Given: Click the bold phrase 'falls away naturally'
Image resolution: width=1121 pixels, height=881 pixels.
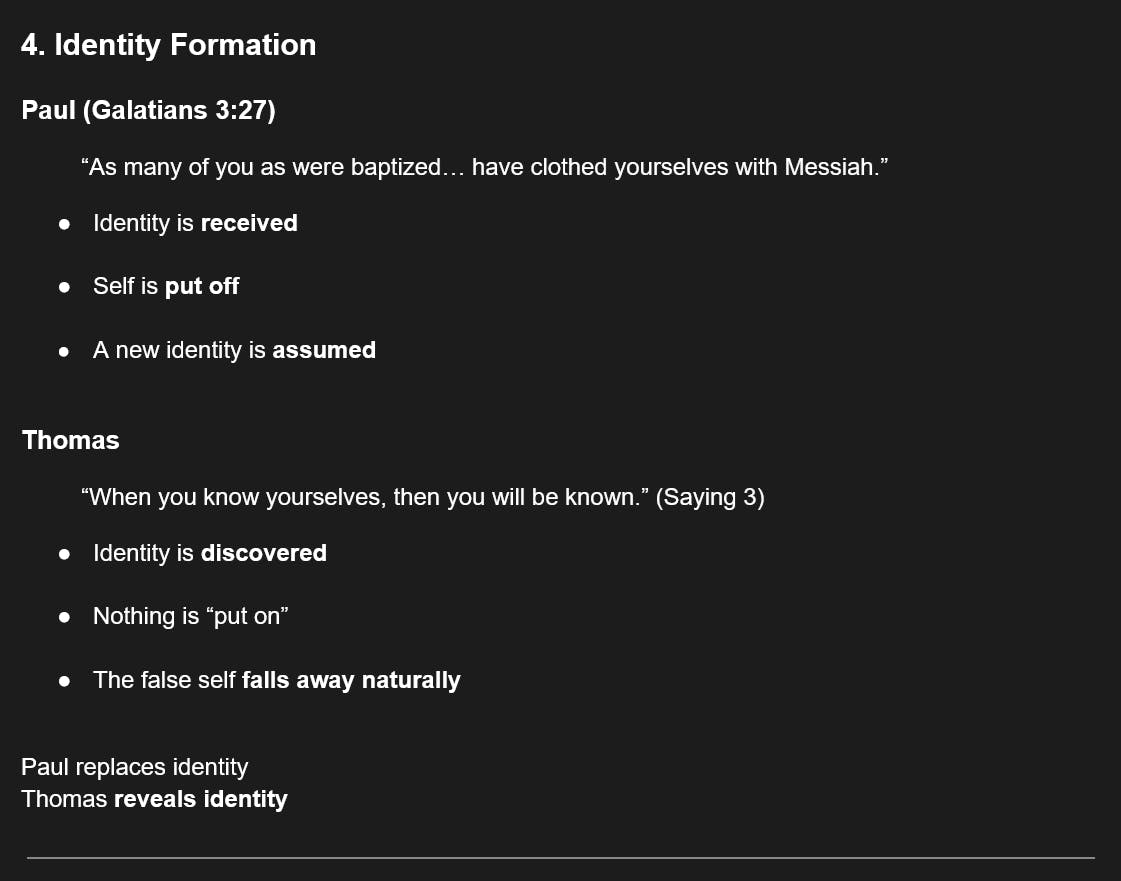Looking at the screenshot, I should coord(352,680).
